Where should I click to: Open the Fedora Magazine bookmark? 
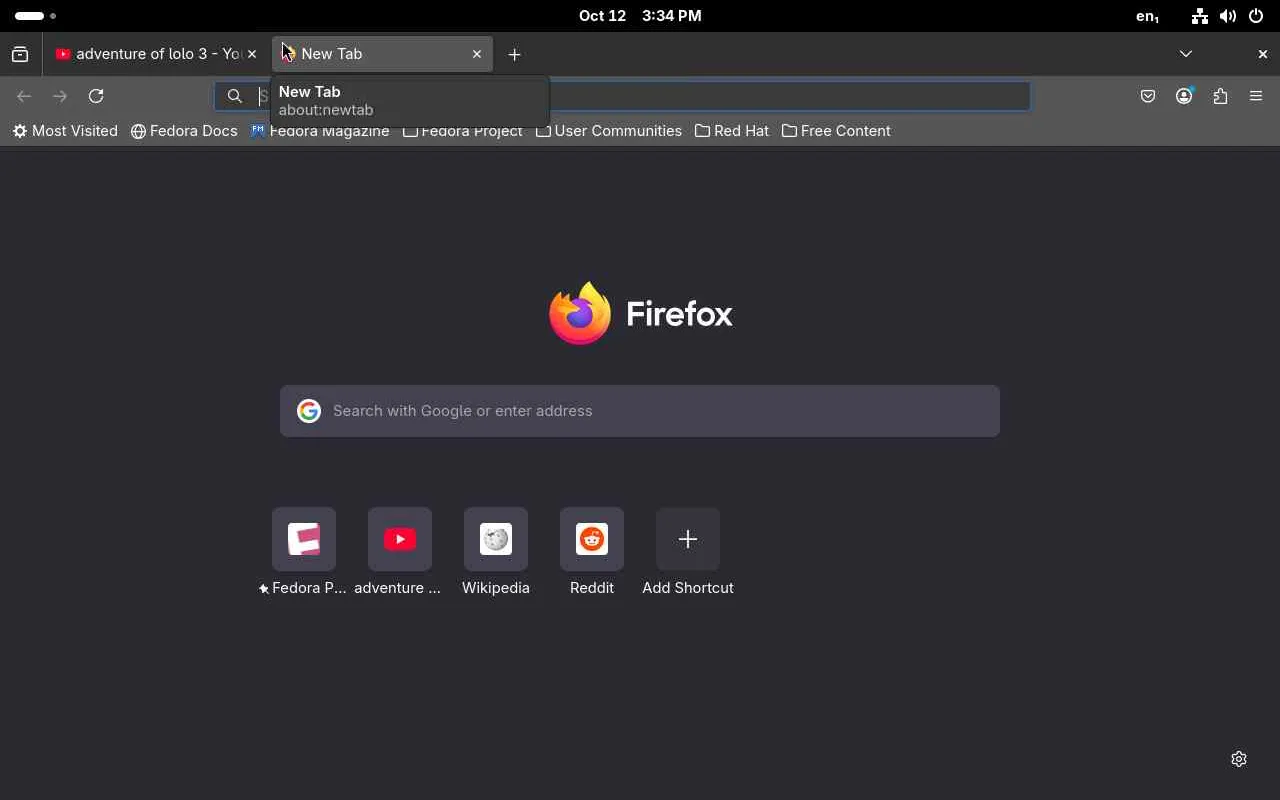tap(320, 131)
